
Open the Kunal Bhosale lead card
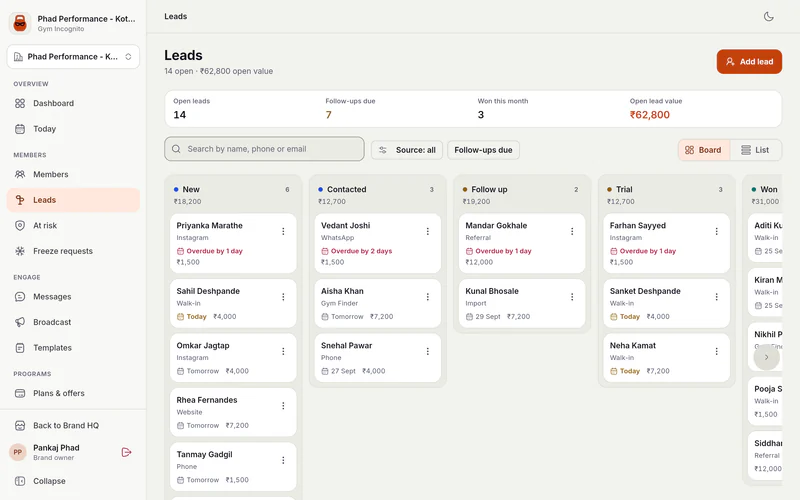(x=522, y=304)
